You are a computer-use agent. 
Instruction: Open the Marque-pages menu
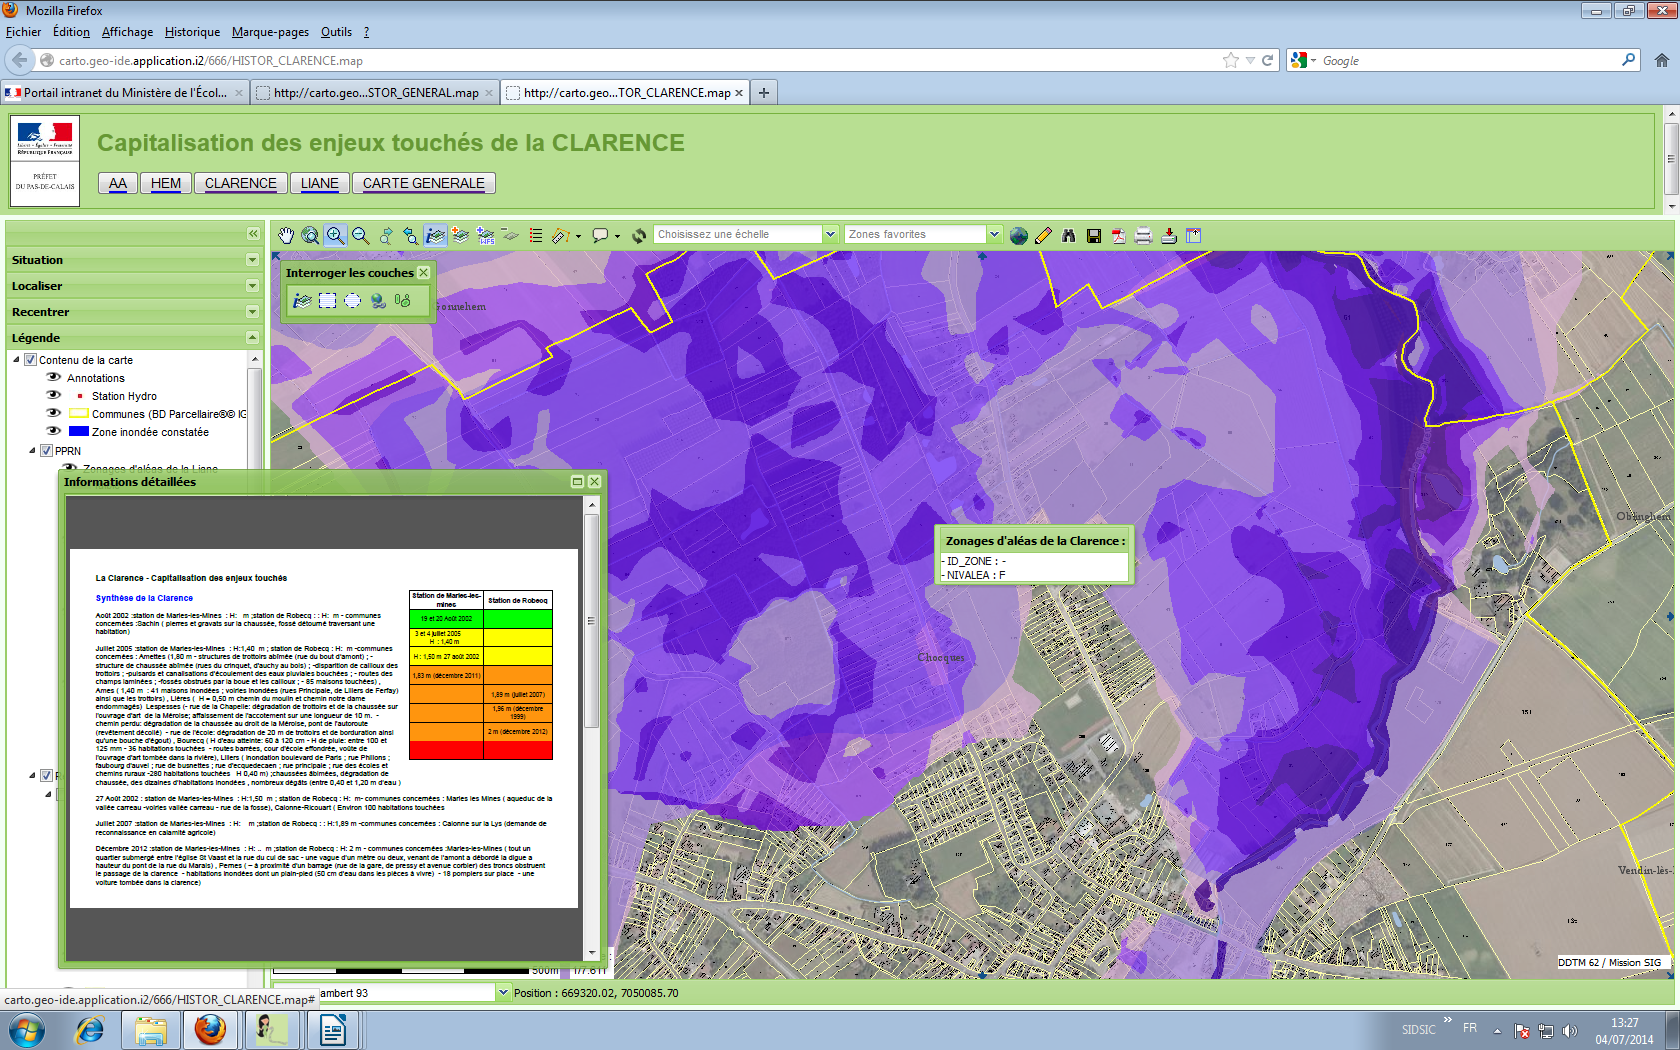[270, 32]
